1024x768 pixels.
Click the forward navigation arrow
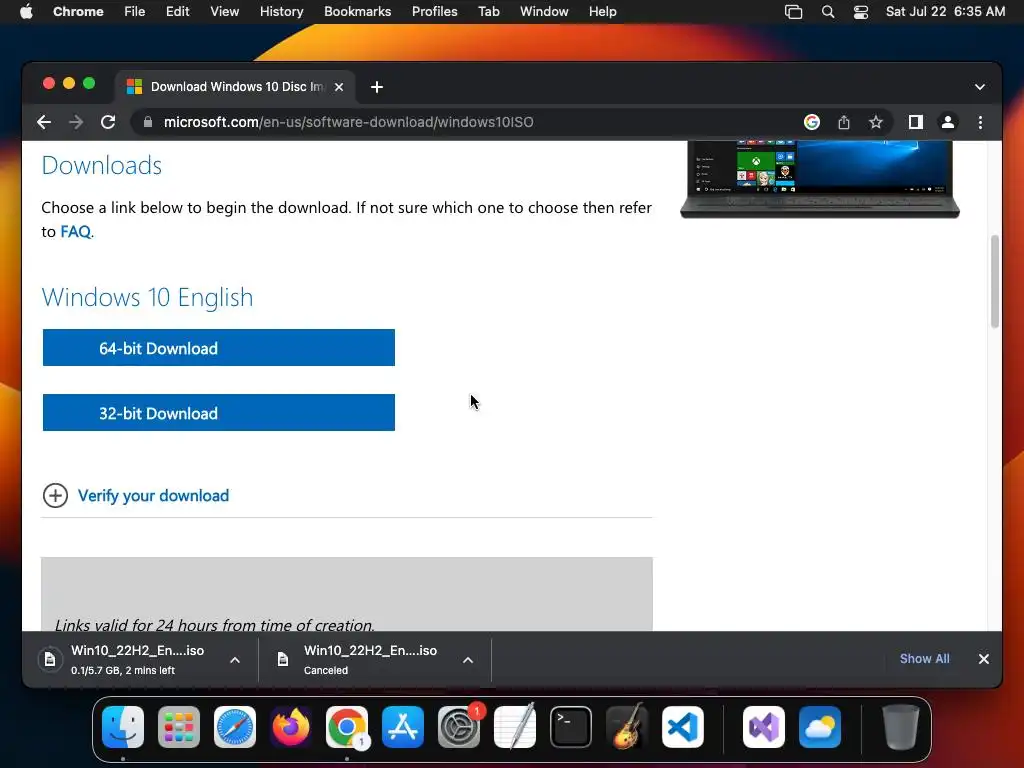coord(76,122)
